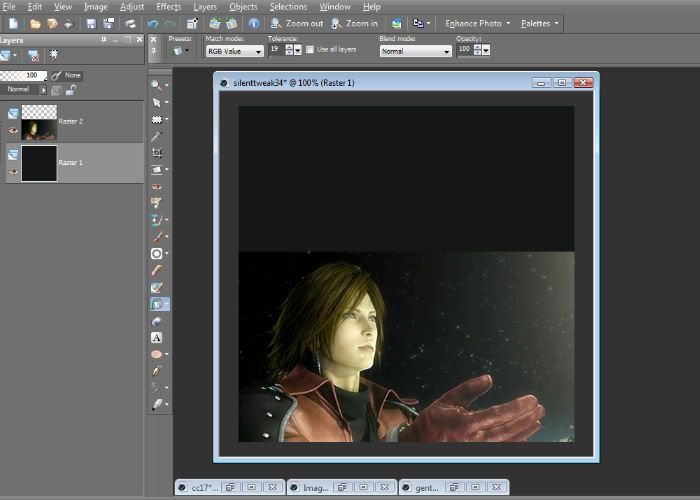This screenshot has width=700, height=500.
Task: Select the Red Eye tool
Action: pyautogui.click(x=156, y=187)
